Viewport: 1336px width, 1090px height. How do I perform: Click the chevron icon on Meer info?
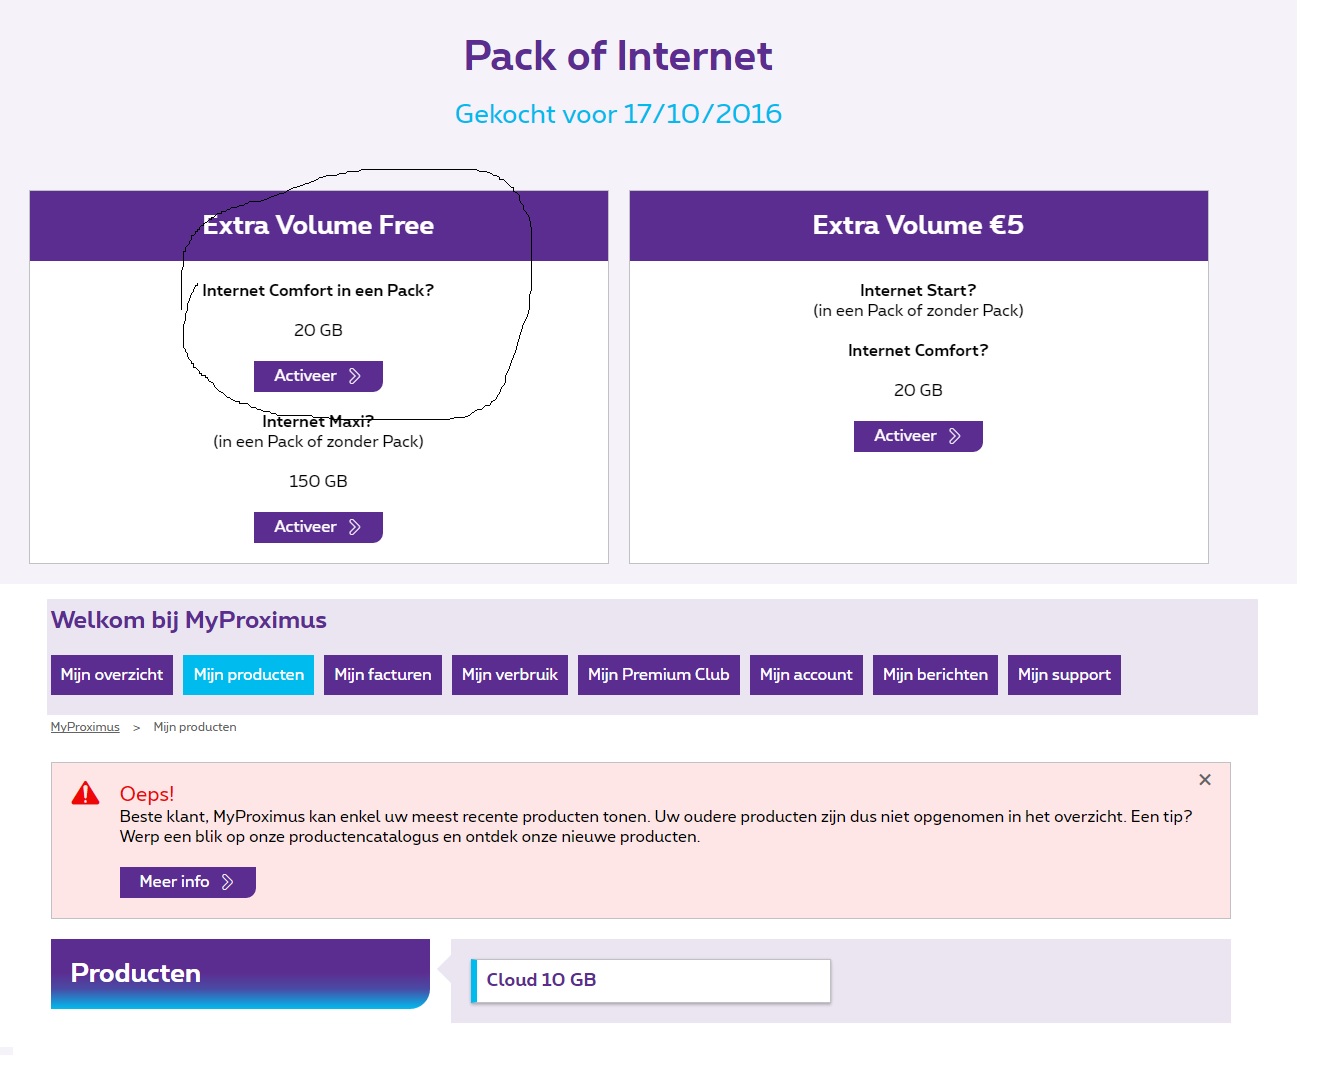228,882
